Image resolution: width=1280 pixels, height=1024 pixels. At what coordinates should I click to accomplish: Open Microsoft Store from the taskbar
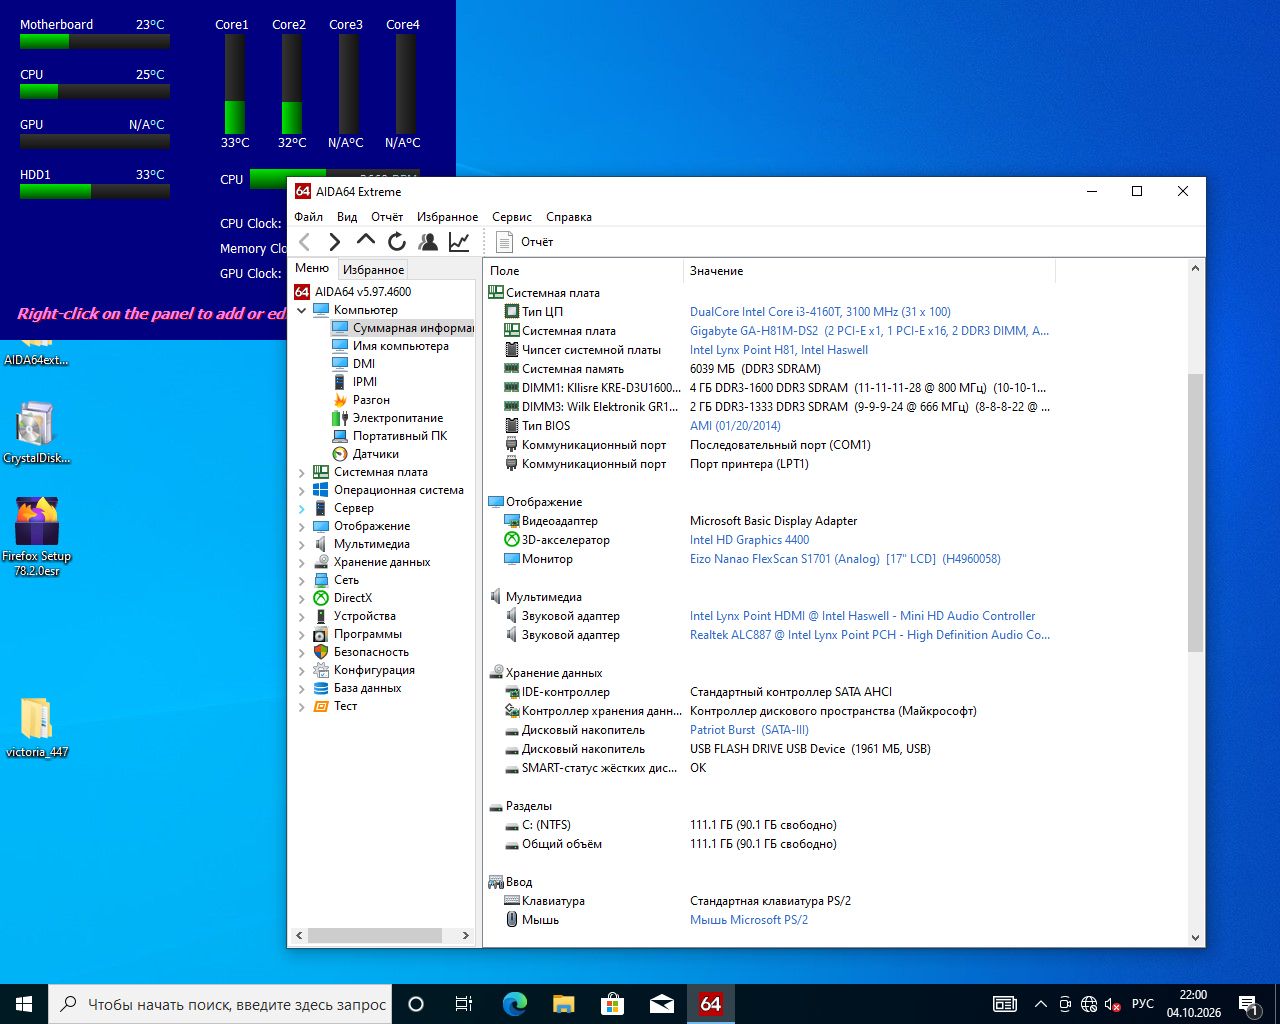[613, 1004]
